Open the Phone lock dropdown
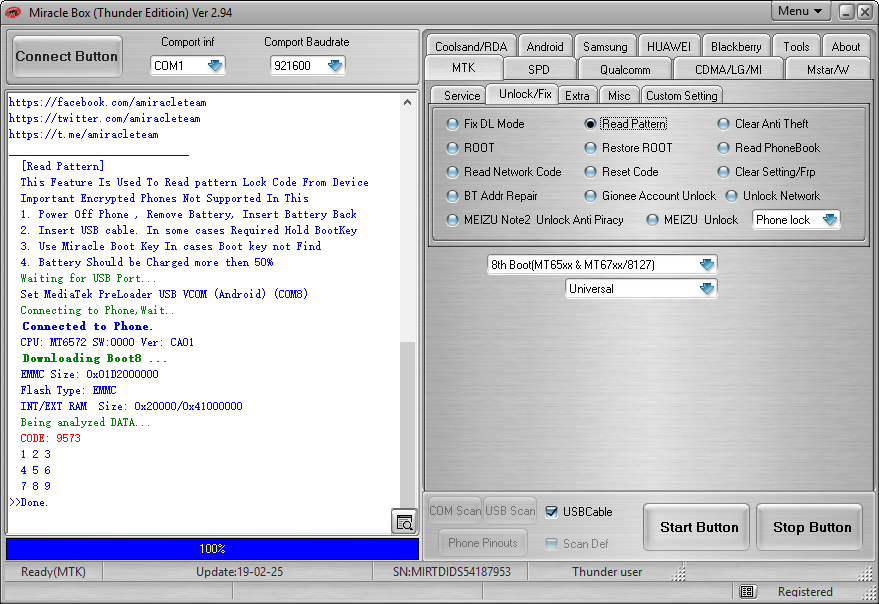The height and width of the screenshot is (604, 879). point(795,220)
